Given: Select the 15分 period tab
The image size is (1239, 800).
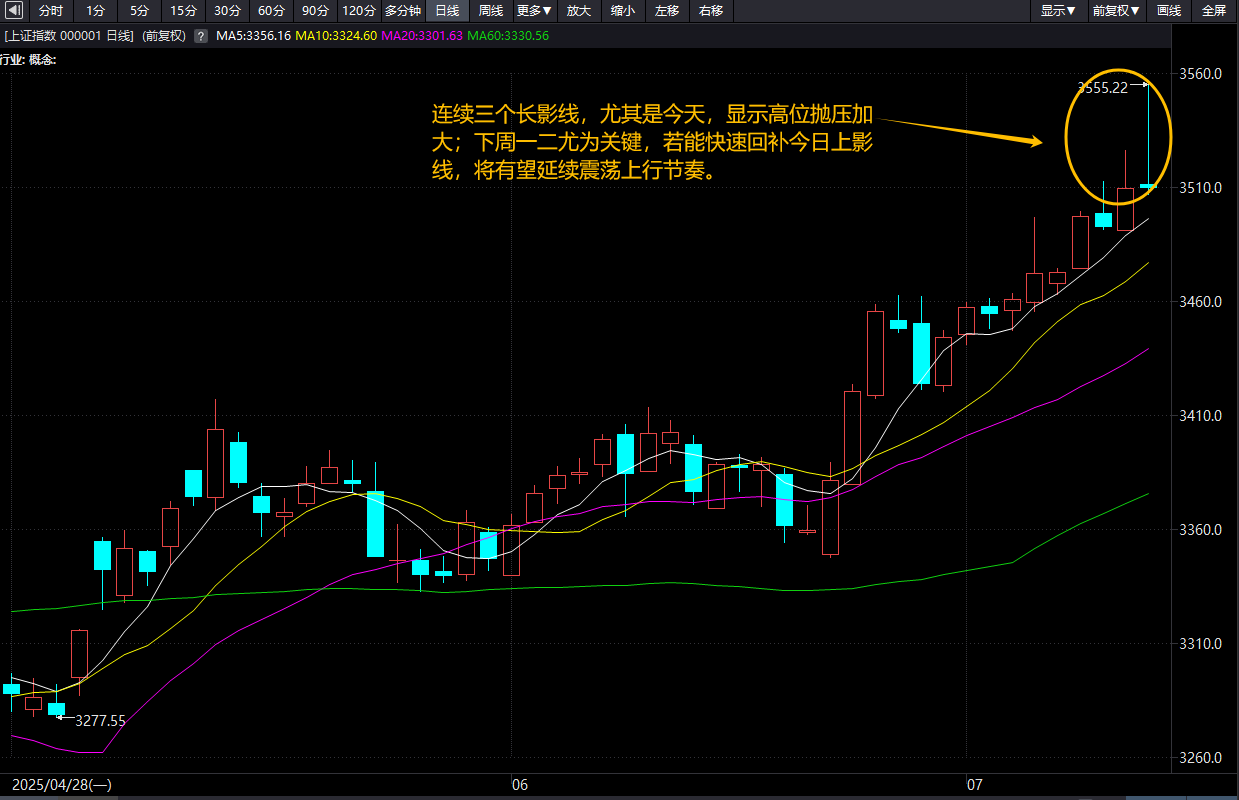Looking at the screenshot, I should pos(183,11).
